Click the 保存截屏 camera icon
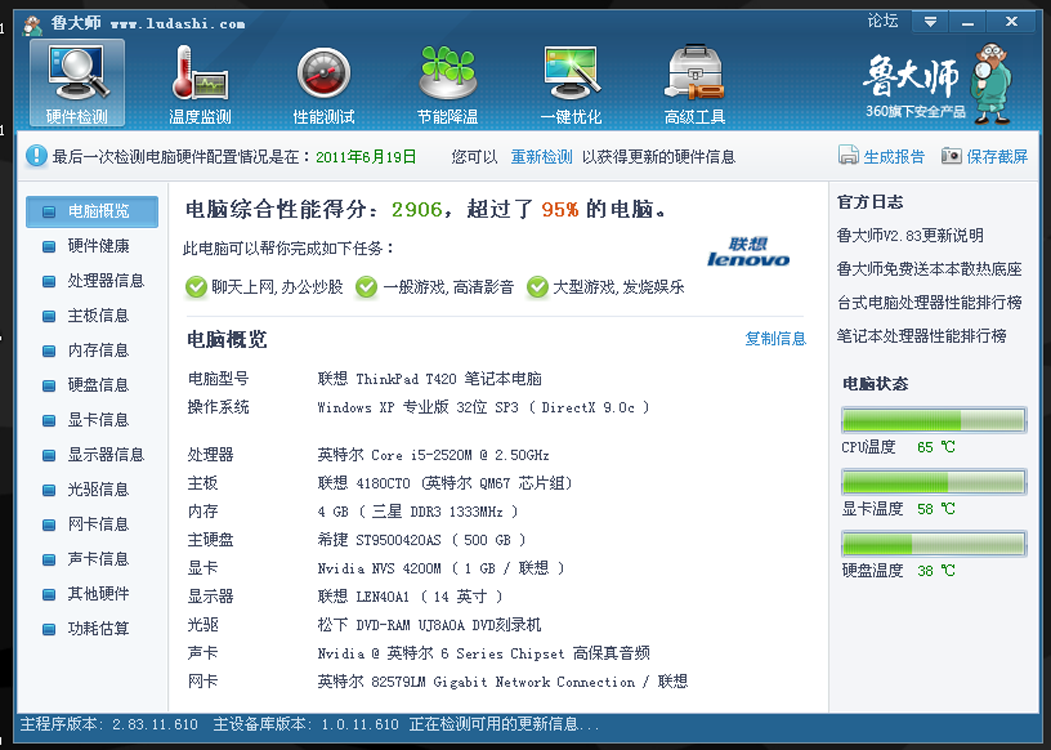Viewport: 1051px width, 750px height. (x=951, y=155)
